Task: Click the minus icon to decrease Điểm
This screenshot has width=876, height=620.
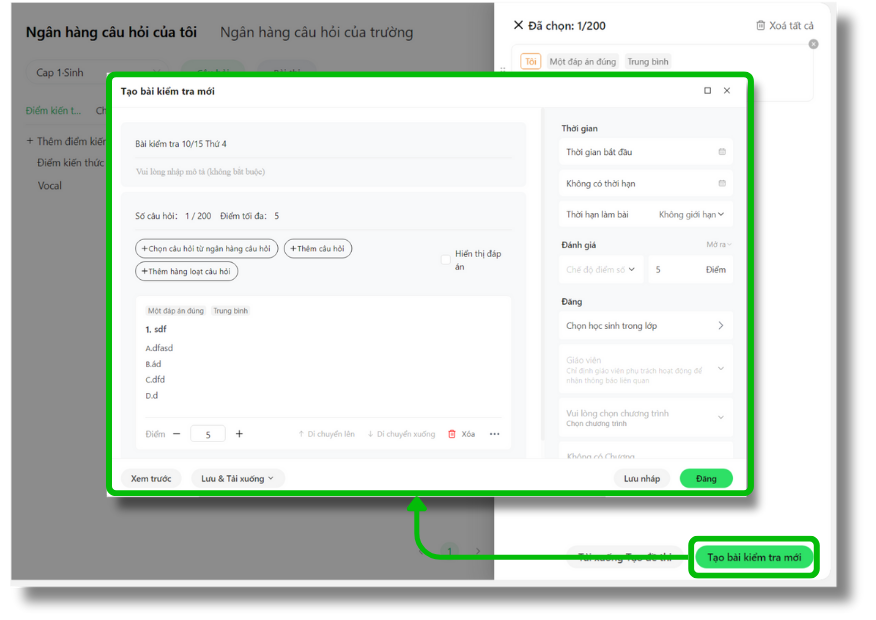Action: [x=177, y=434]
